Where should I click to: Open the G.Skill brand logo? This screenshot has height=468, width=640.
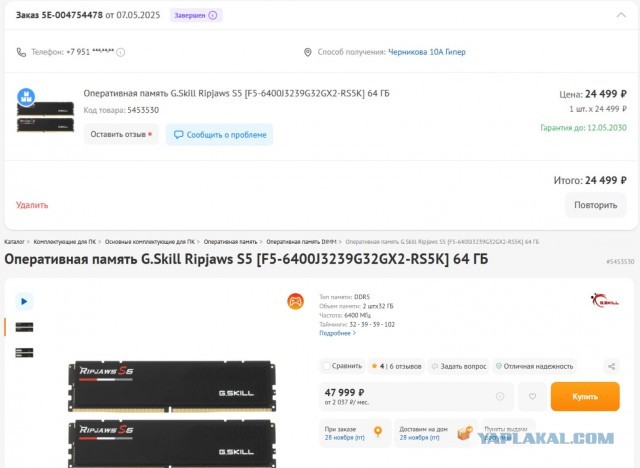pyautogui.click(x=604, y=300)
